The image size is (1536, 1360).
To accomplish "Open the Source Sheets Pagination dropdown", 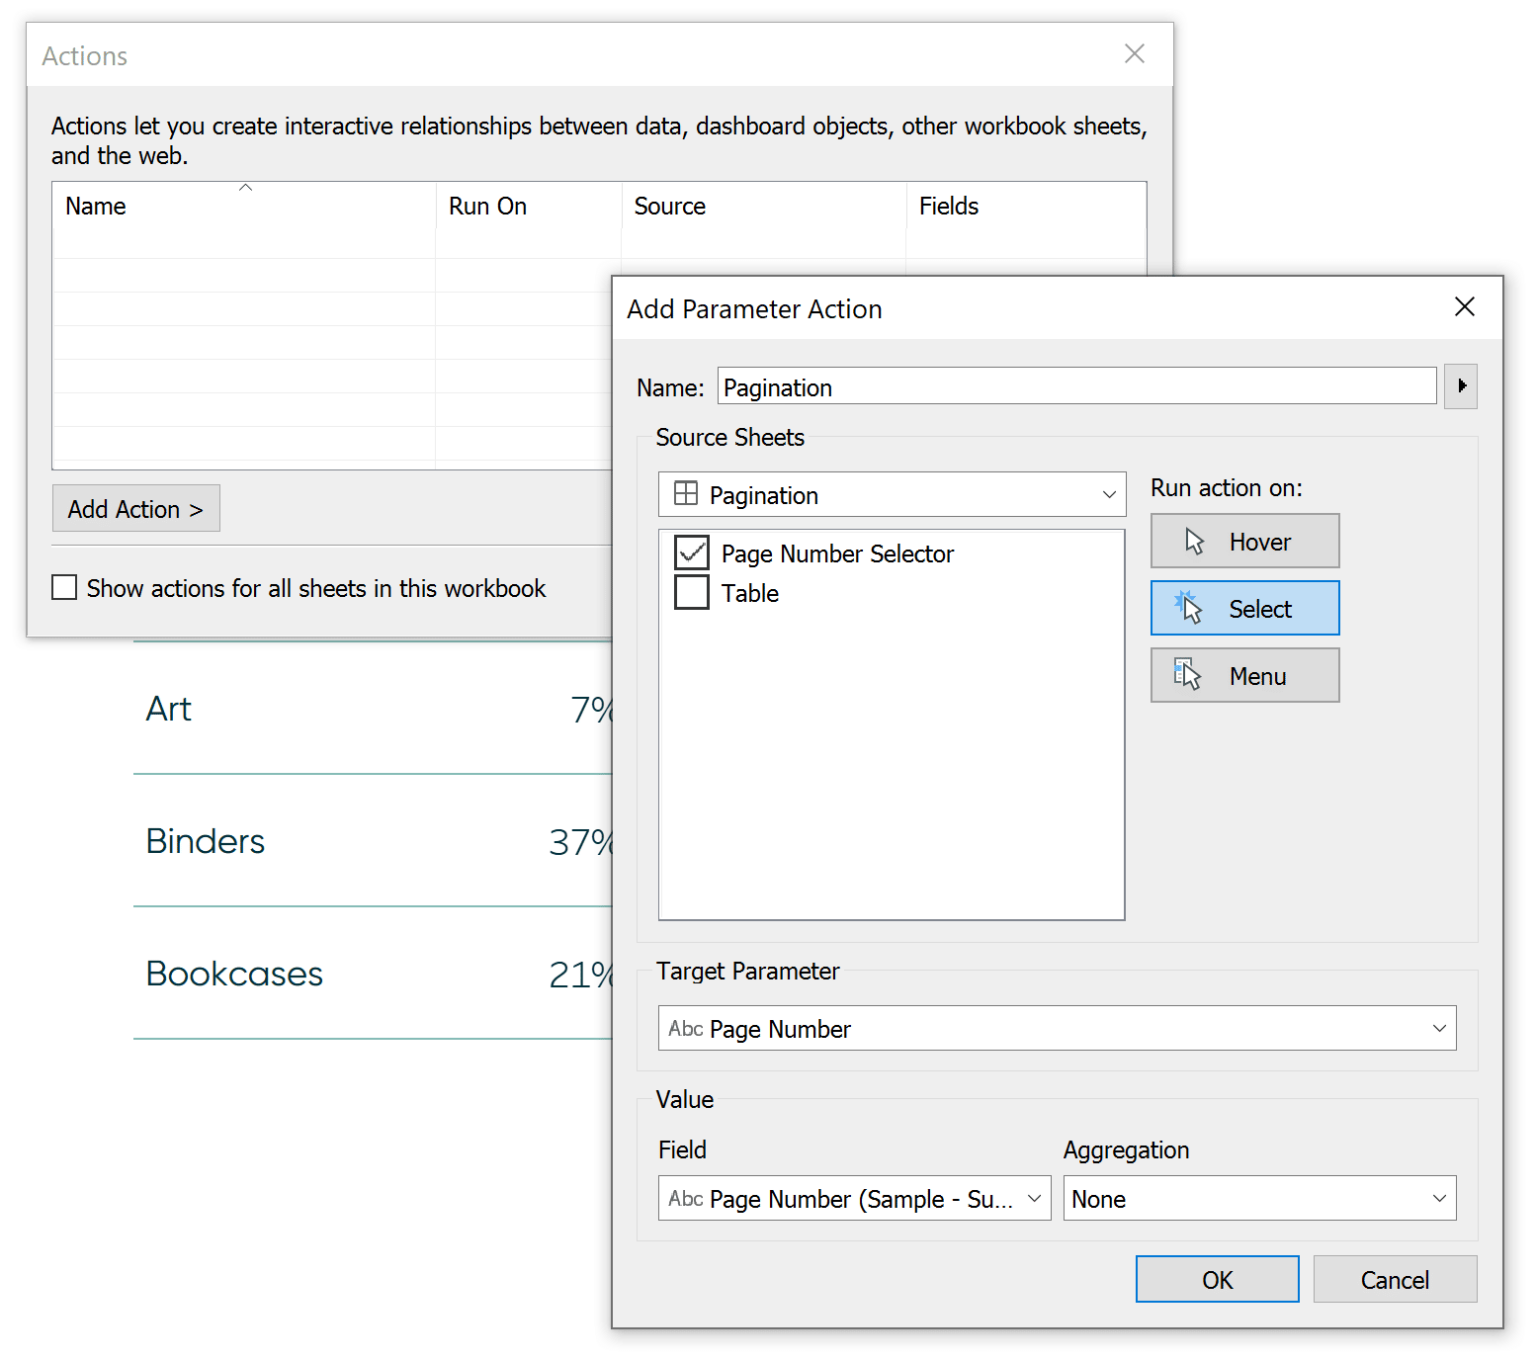I will tap(1108, 493).
